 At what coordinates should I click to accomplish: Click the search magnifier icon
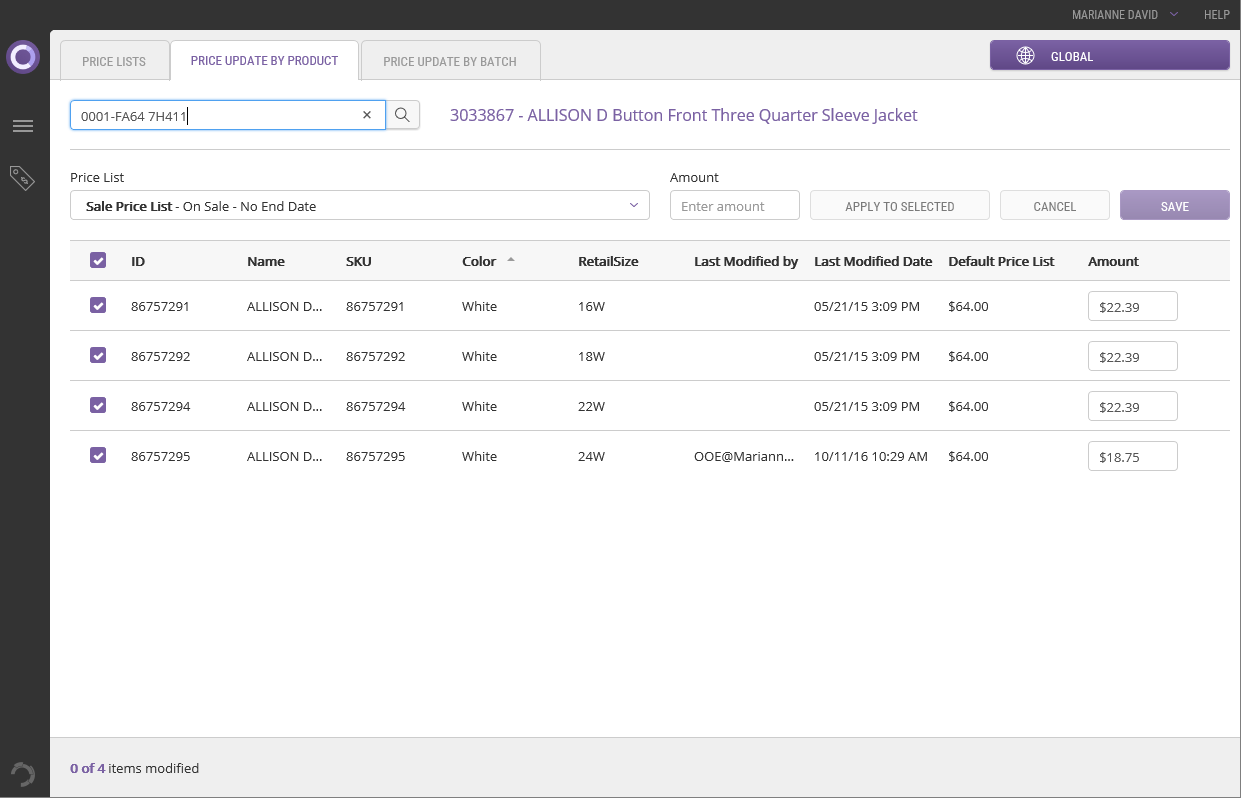click(x=402, y=115)
